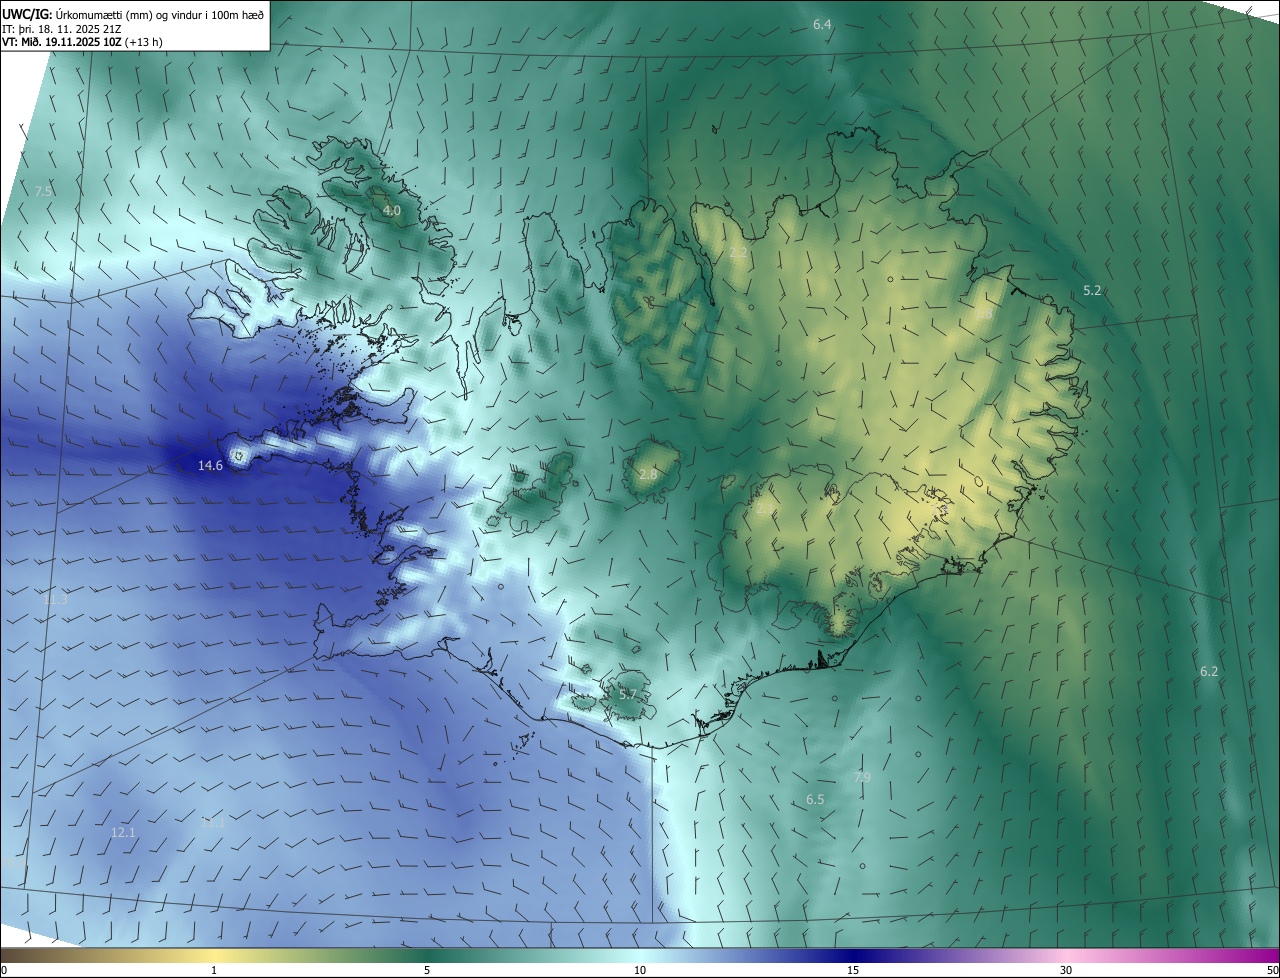This screenshot has width=1280, height=978.
Task: Click the 5.7 value on the south coast glacier
Action: (628, 694)
